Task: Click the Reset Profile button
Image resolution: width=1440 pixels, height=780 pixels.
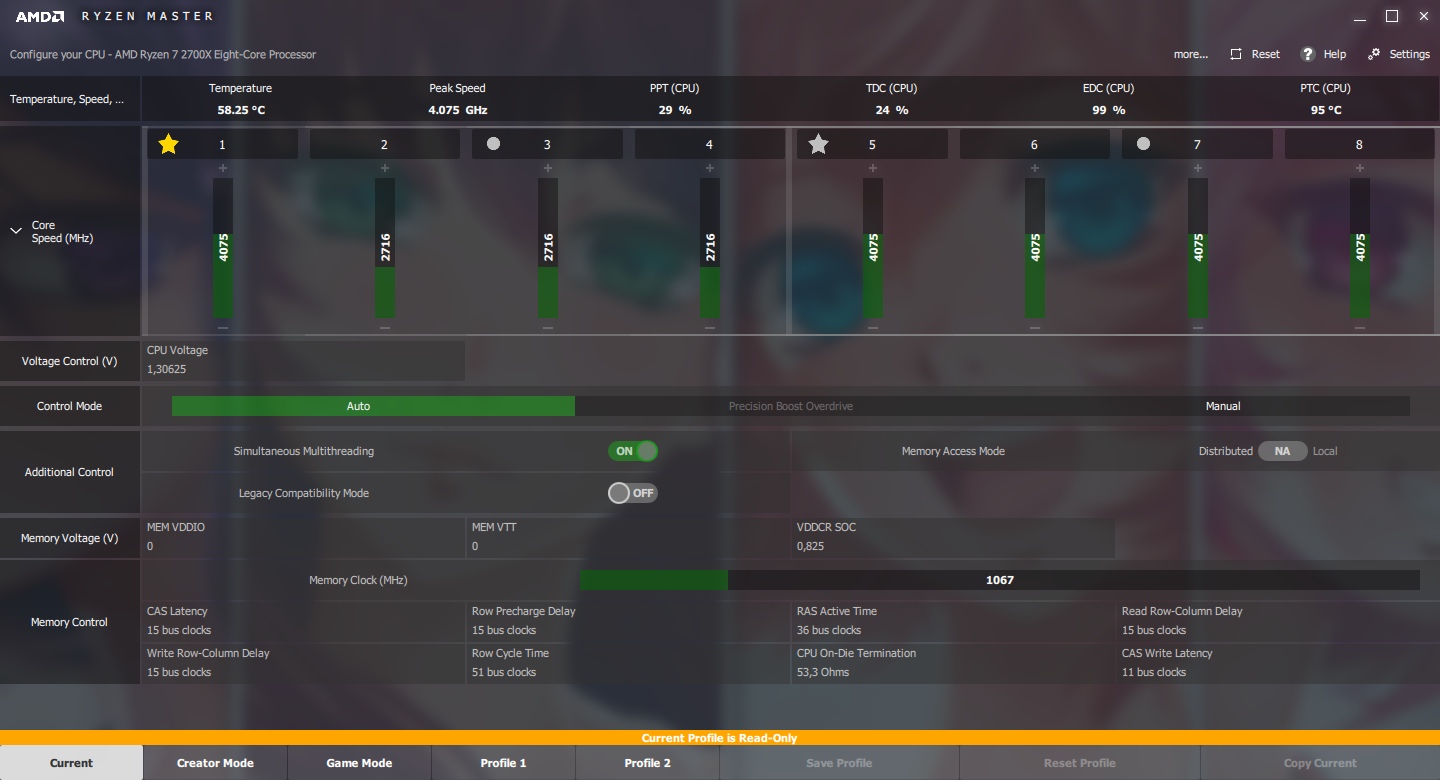Action: pos(1079,763)
